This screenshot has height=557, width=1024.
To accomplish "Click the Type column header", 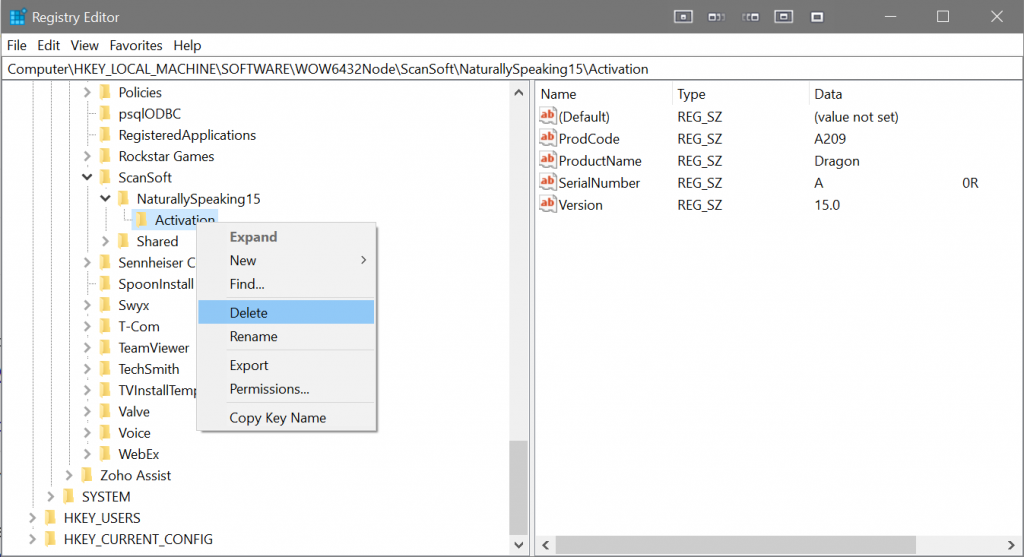I will click(741, 94).
